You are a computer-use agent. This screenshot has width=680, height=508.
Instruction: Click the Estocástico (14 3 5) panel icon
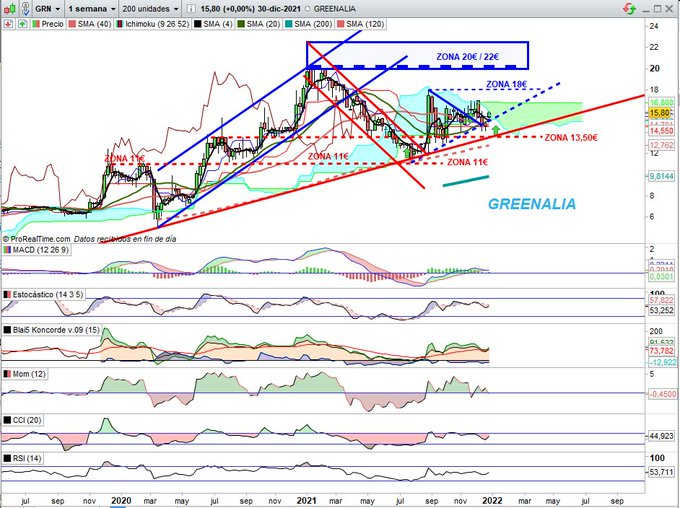pos(7,295)
